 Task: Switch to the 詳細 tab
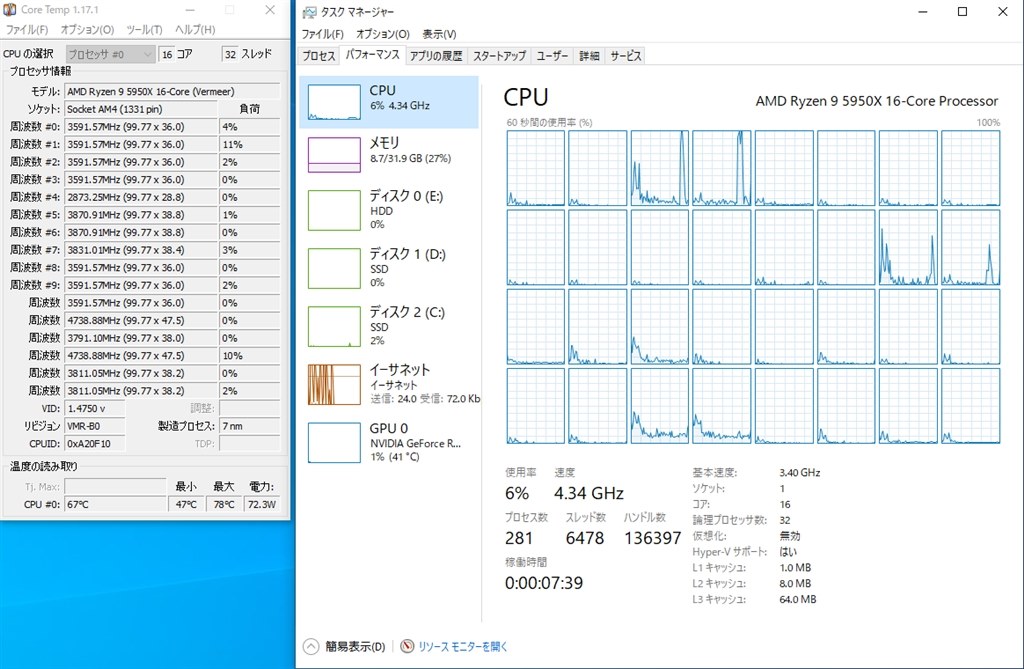[x=589, y=56]
